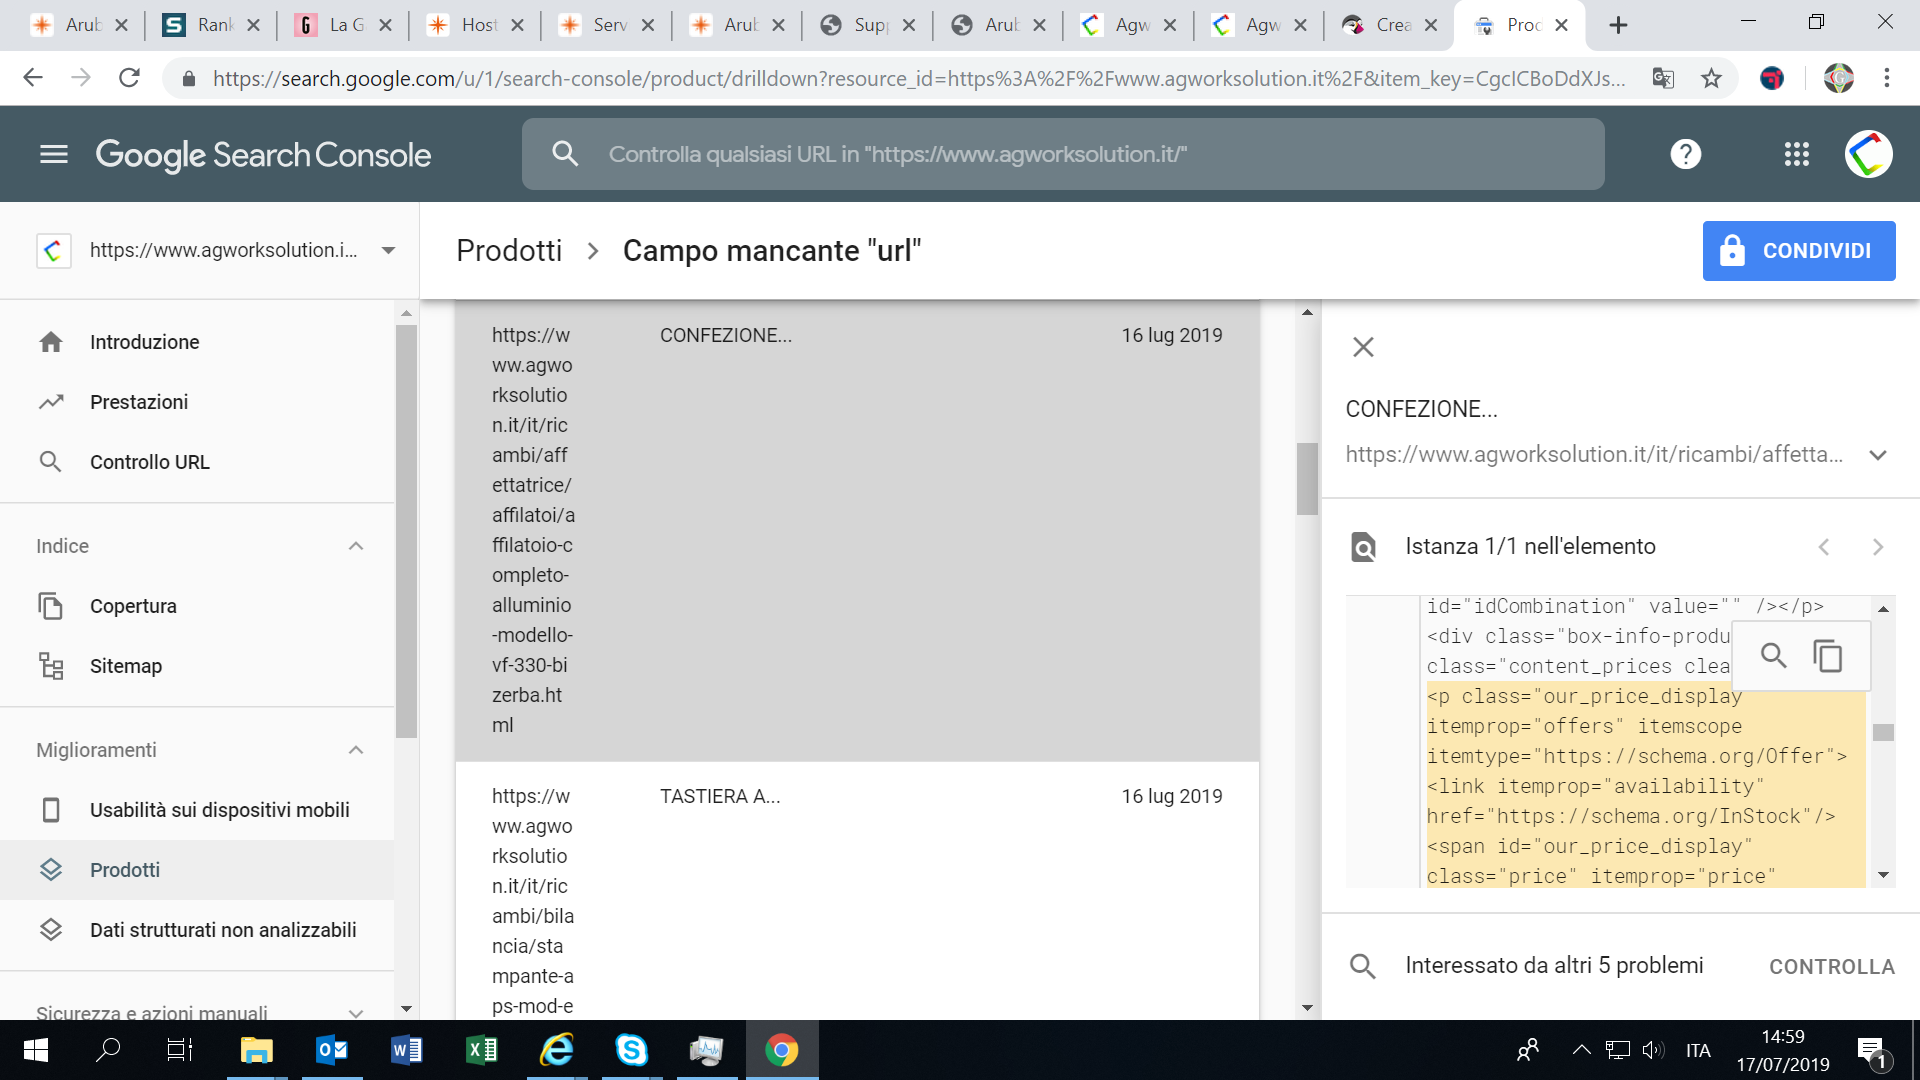
Task: Open the Google apps grid
Action: point(1797,154)
